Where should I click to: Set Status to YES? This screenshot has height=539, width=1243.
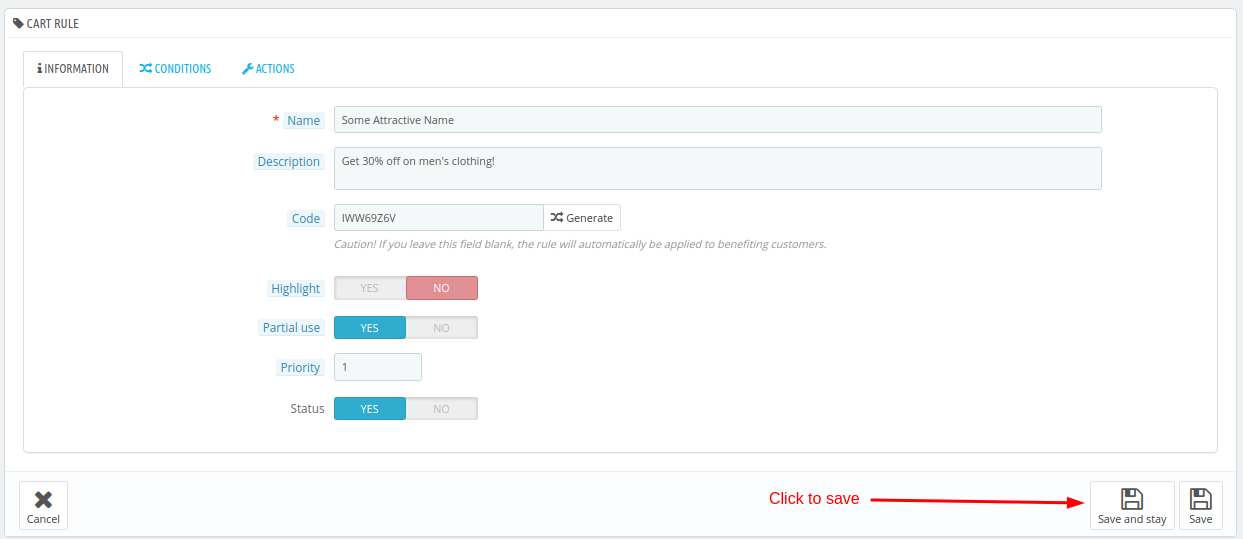[370, 409]
